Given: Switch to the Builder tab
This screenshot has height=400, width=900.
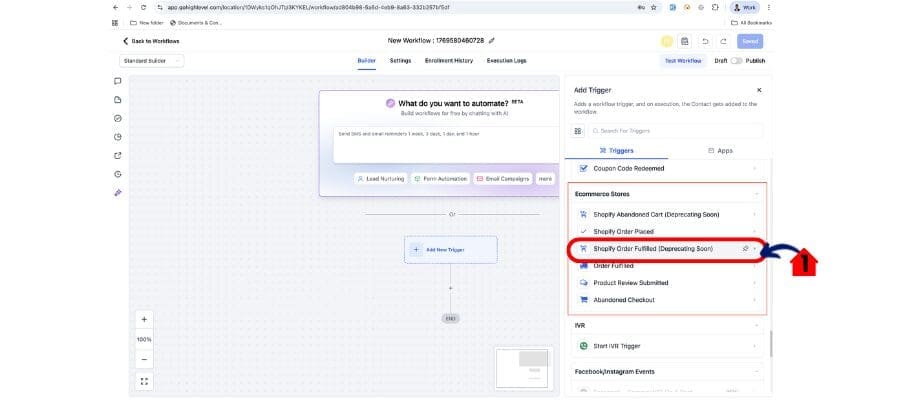Looking at the screenshot, I should point(367,61).
